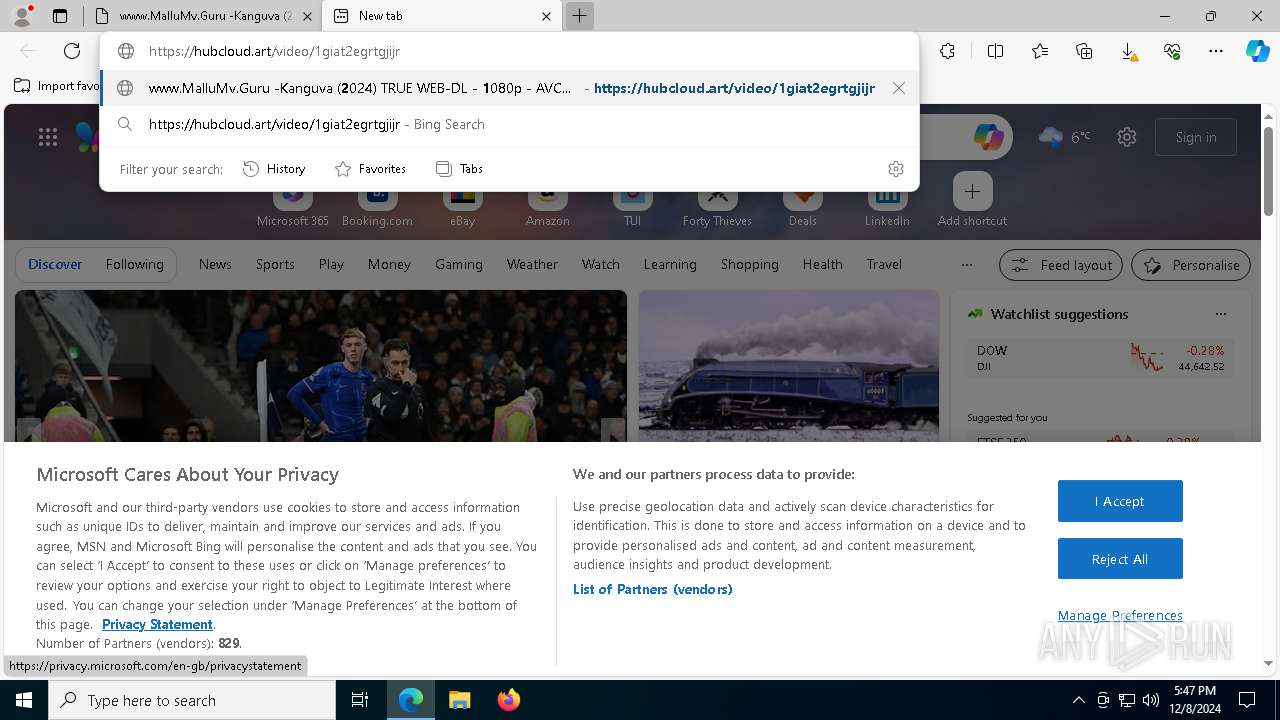Select the Bing Search suggestion
This screenshot has width=1280, height=720.
(x=509, y=124)
